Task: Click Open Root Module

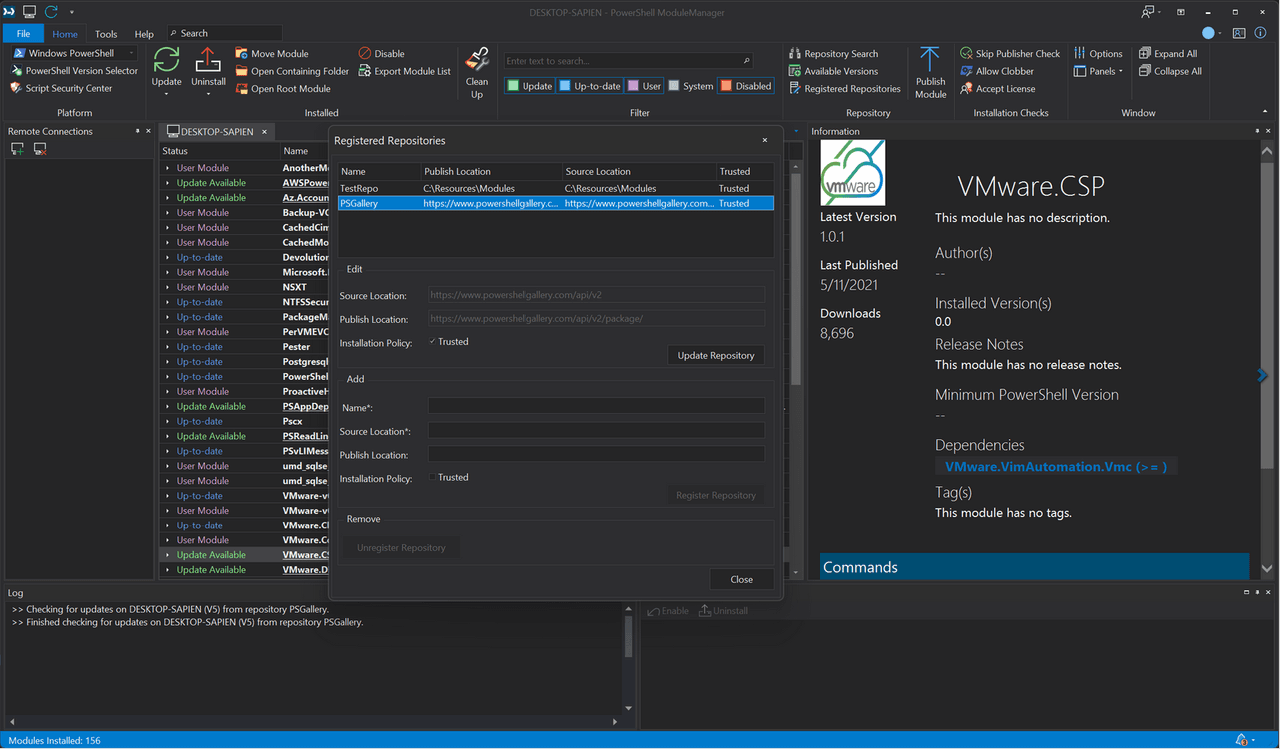Action: point(283,89)
